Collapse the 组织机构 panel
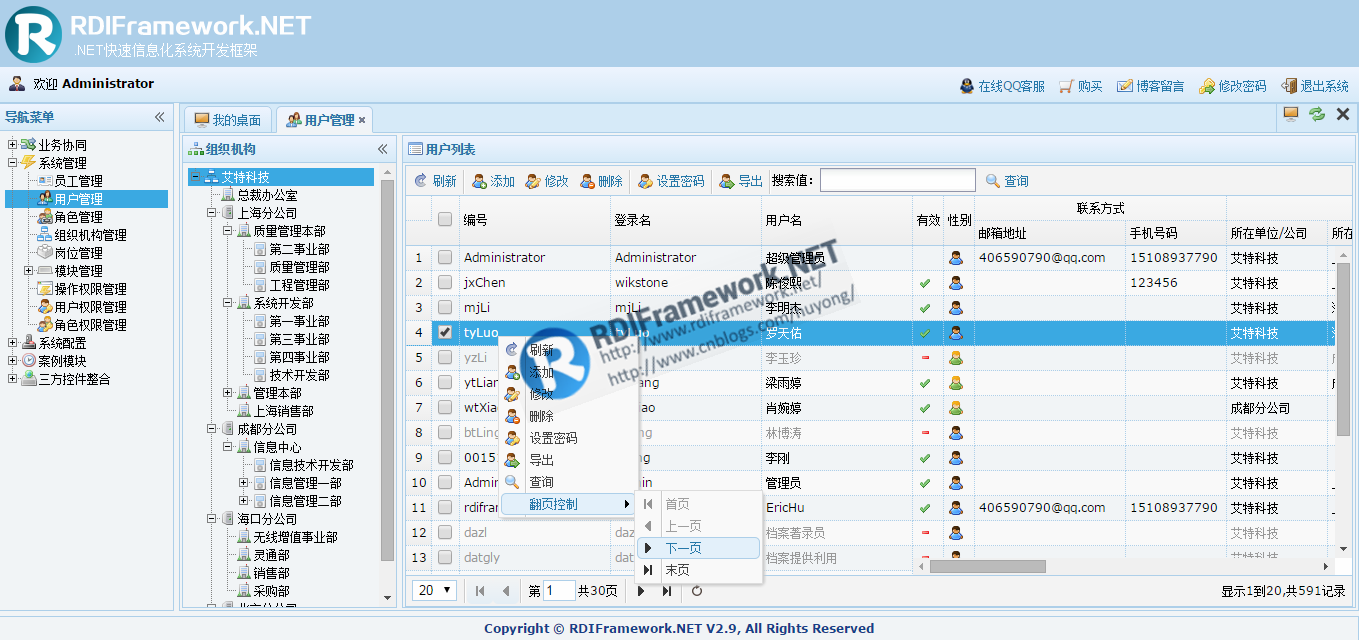1359x640 pixels. [x=382, y=149]
